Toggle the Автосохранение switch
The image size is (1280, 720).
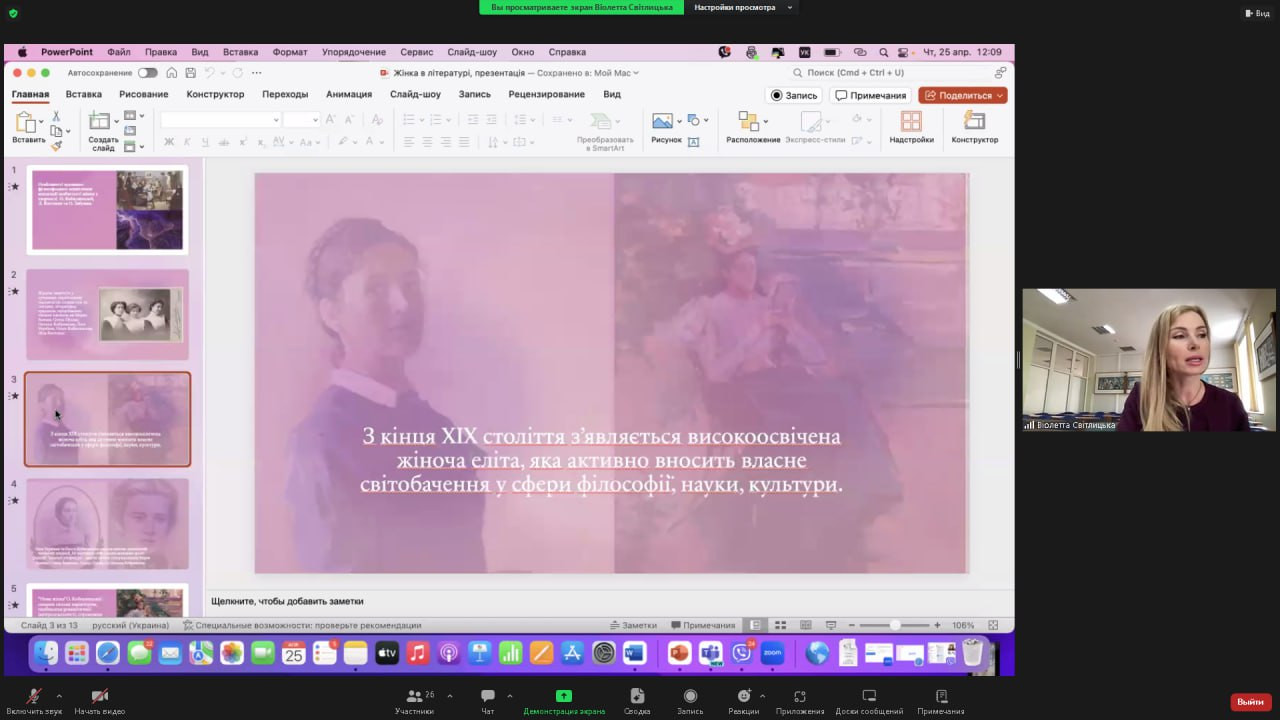tap(147, 73)
